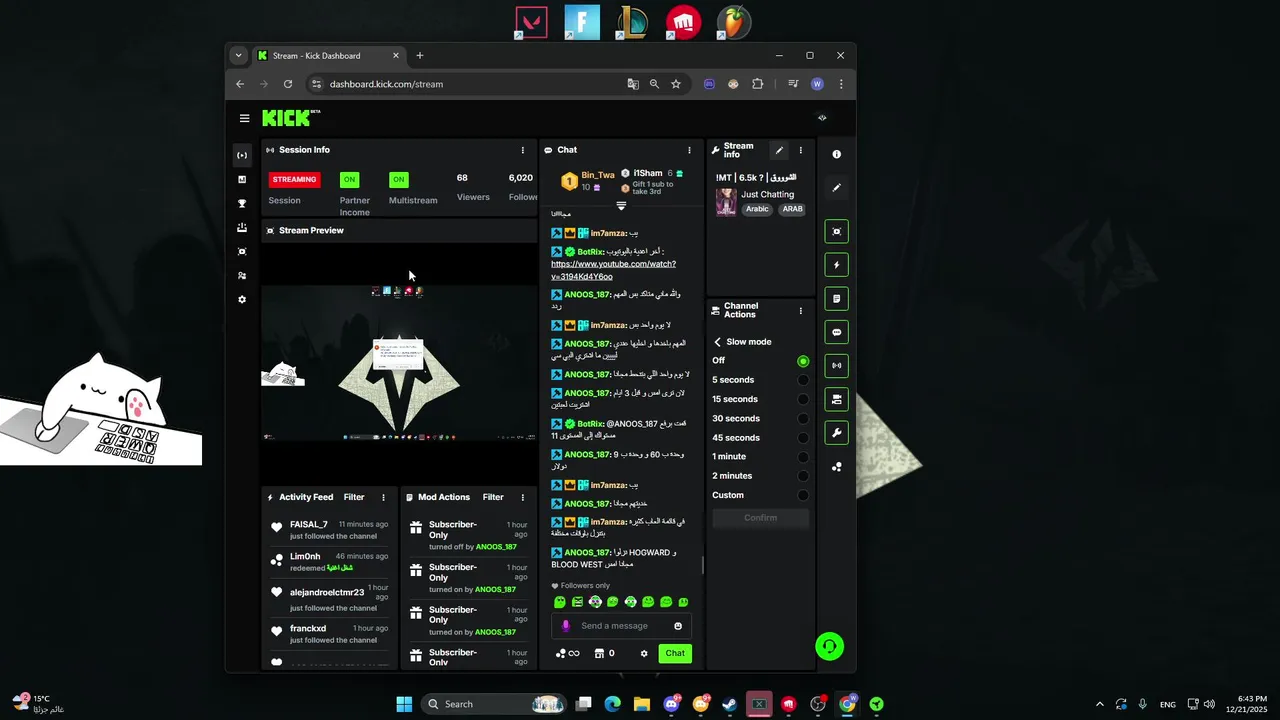
Task: Open Stream info three-dot menu
Action: coord(800,150)
